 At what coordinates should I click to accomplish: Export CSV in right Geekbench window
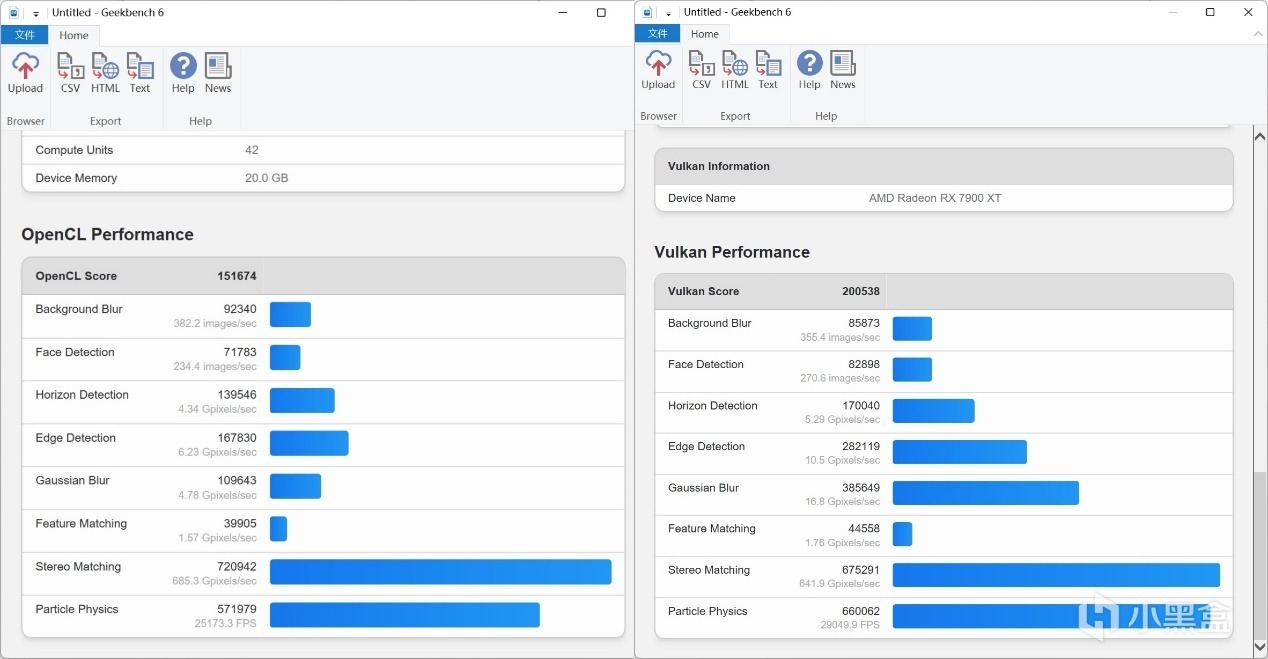pyautogui.click(x=702, y=70)
